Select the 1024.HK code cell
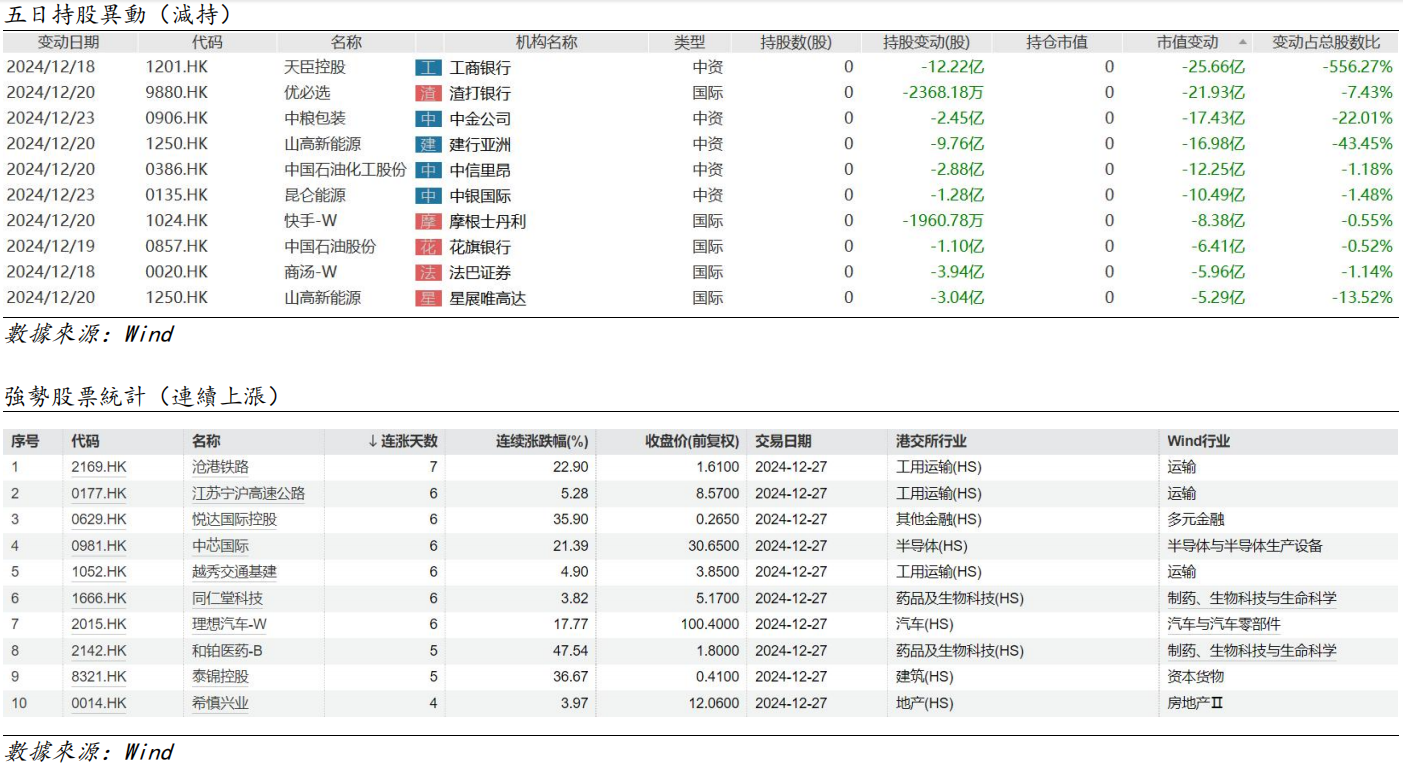1403x774 pixels. coord(177,220)
